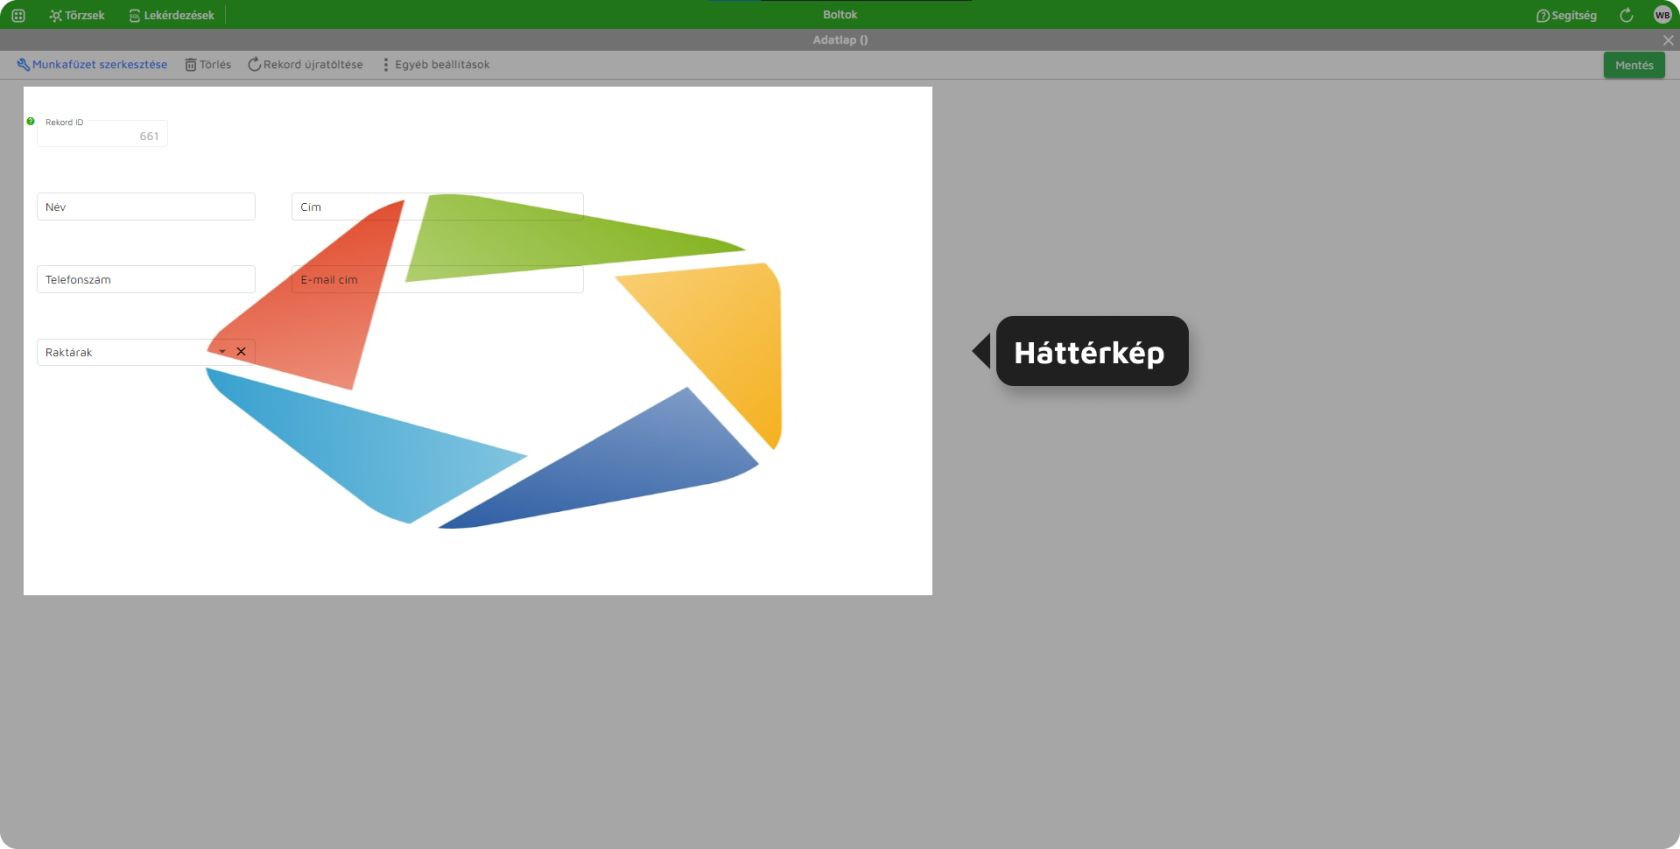Click the refresh icon in the top bar

[x=1626, y=15]
